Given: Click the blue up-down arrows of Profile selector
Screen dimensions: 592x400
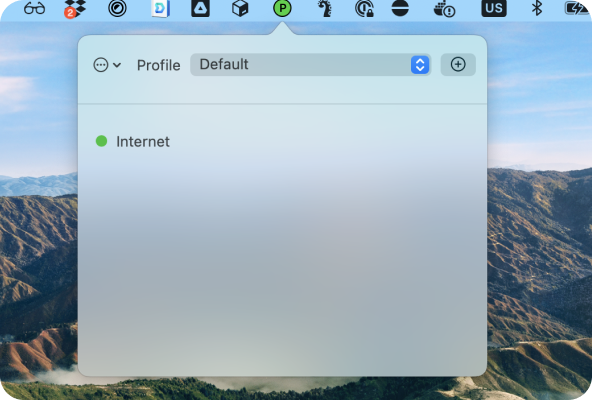Looking at the screenshot, I should click(420, 65).
